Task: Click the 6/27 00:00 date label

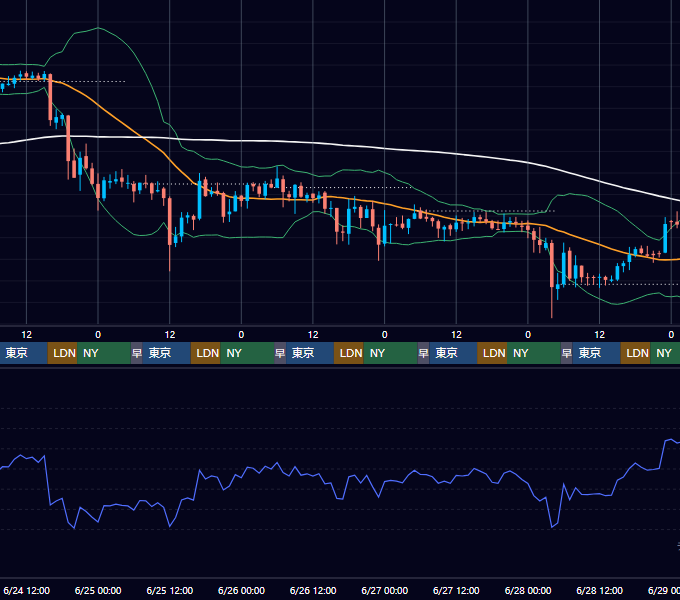Action: (384, 590)
